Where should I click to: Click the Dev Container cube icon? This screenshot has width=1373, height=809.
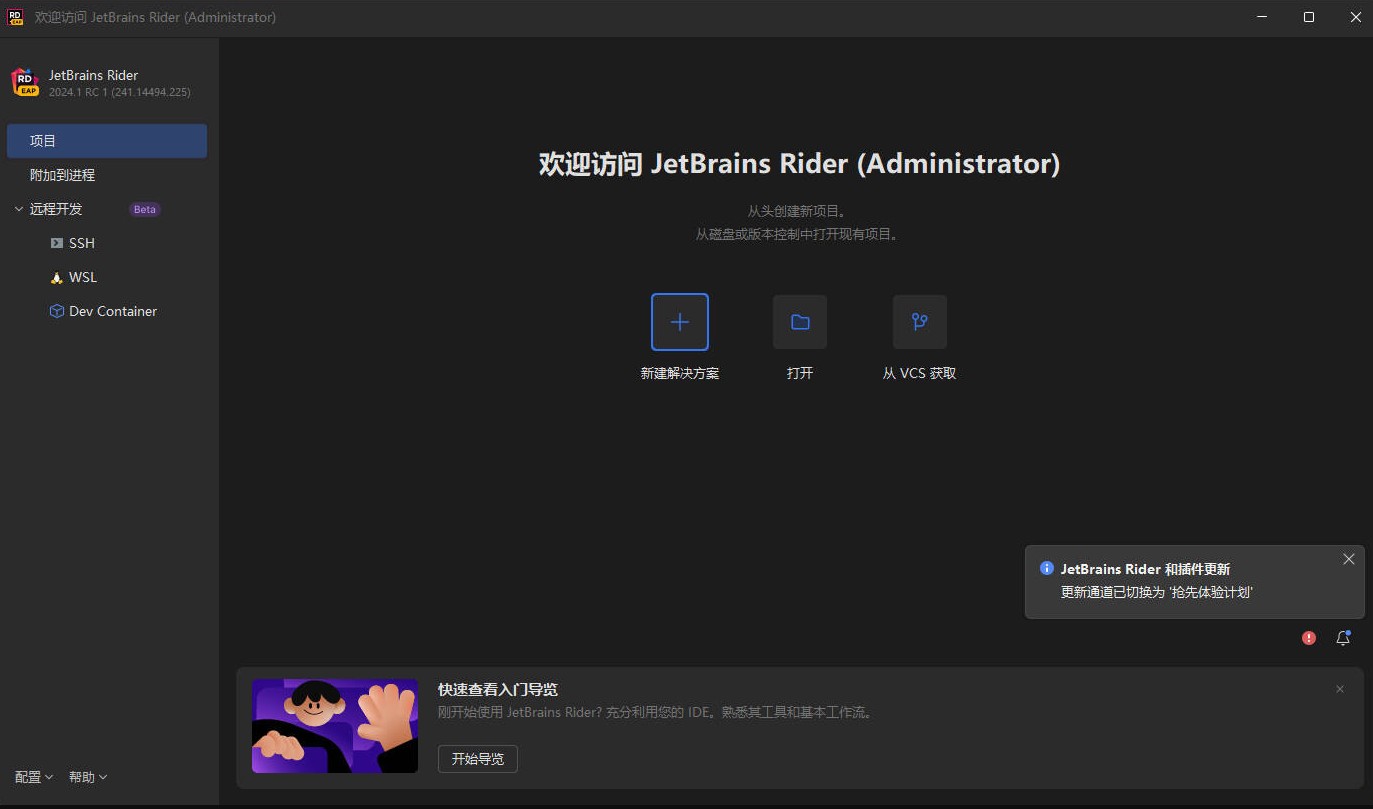click(x=57, y=311)
